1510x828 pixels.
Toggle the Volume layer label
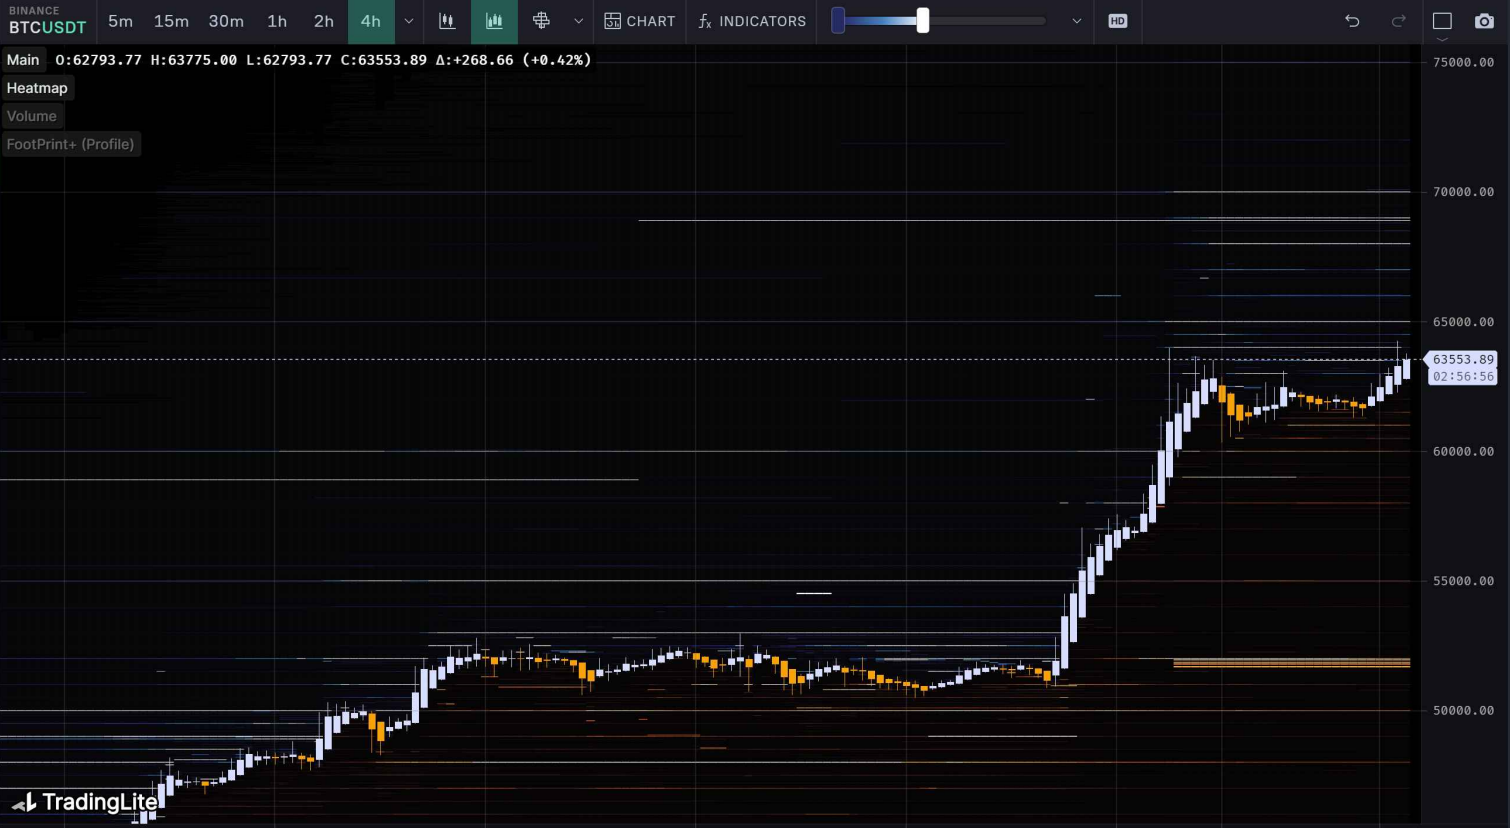pos(32,116)
